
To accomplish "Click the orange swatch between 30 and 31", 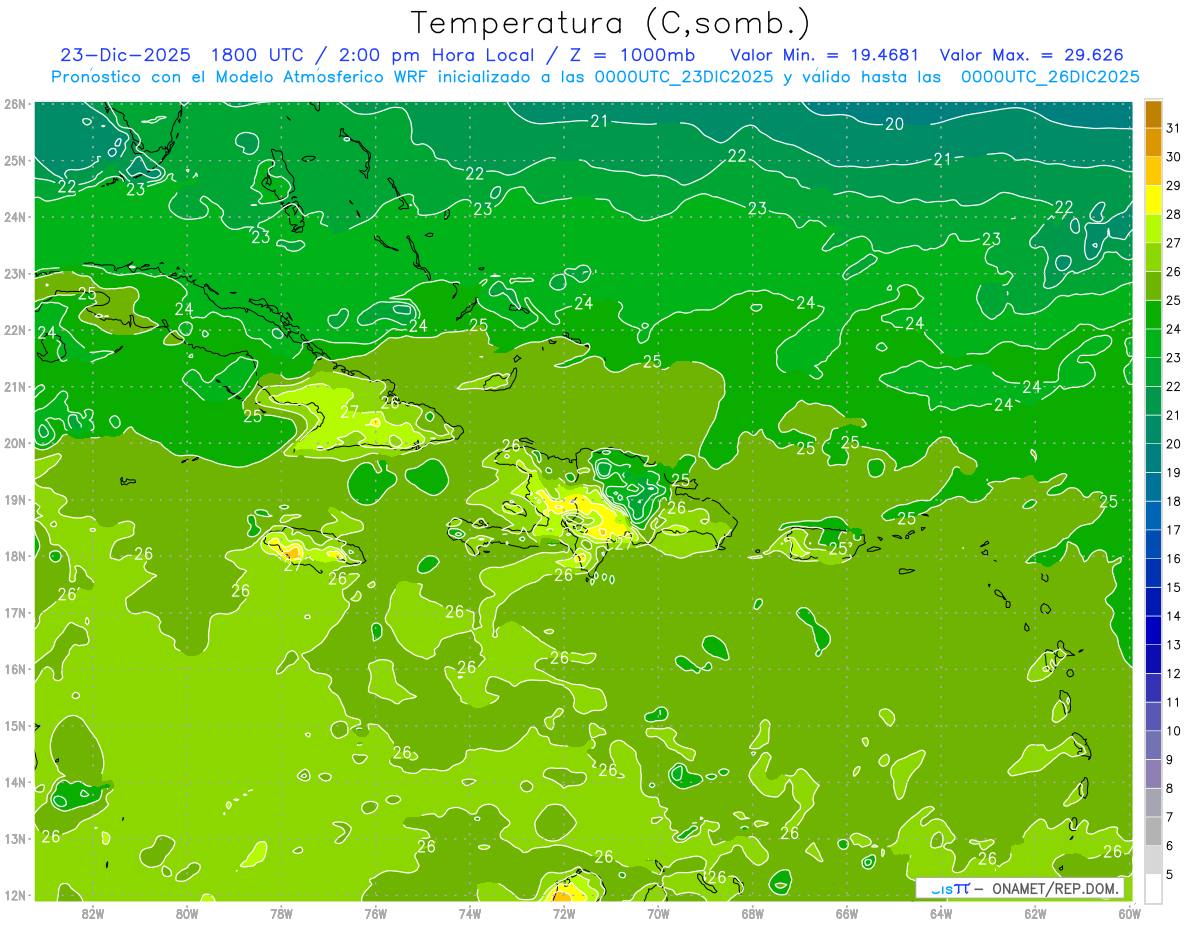I will (x=1154, y=142).
